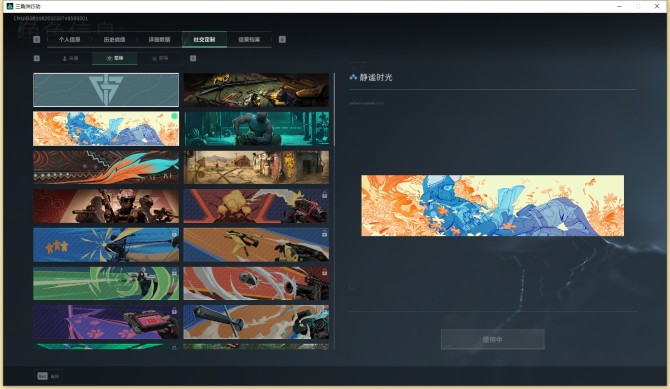This screenshot has width=670, height=389.
Task: Click the lock icon on explosion banner
Action: pyautogui.click(x=324, y=195)
